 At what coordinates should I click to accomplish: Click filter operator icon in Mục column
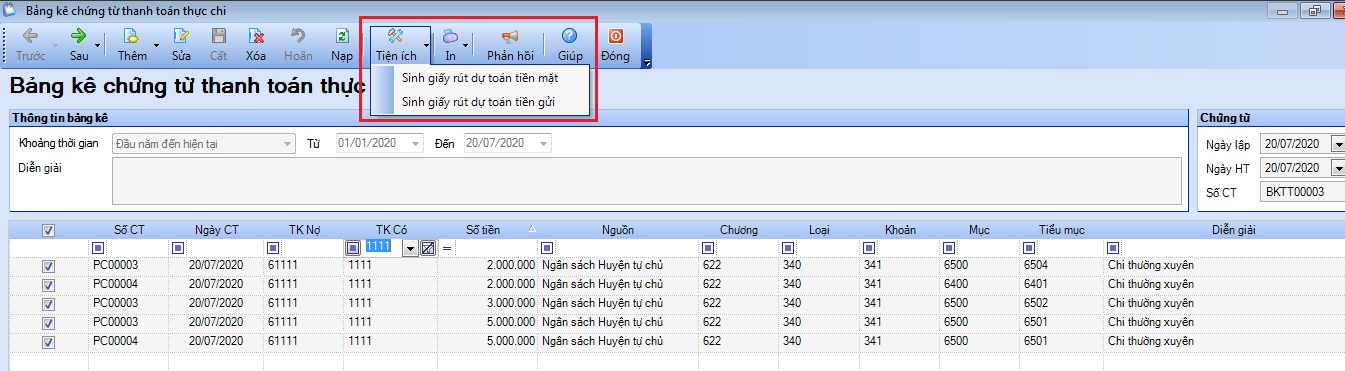point(948,248)
